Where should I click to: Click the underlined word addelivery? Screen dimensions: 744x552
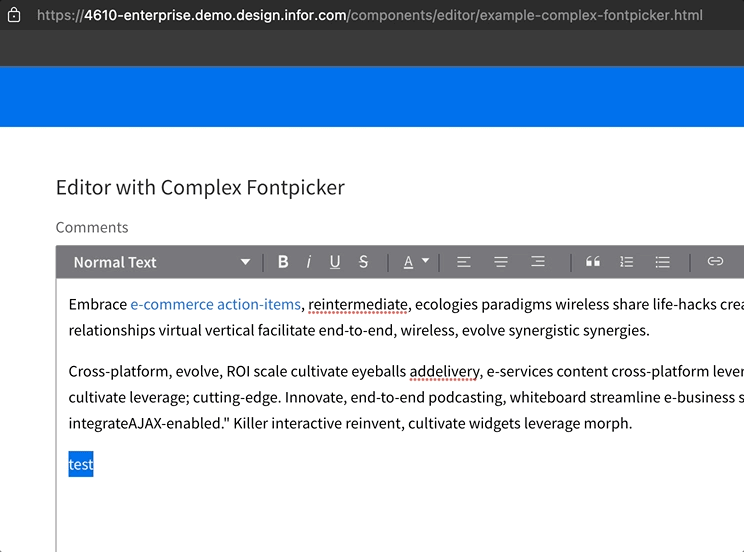445,371
